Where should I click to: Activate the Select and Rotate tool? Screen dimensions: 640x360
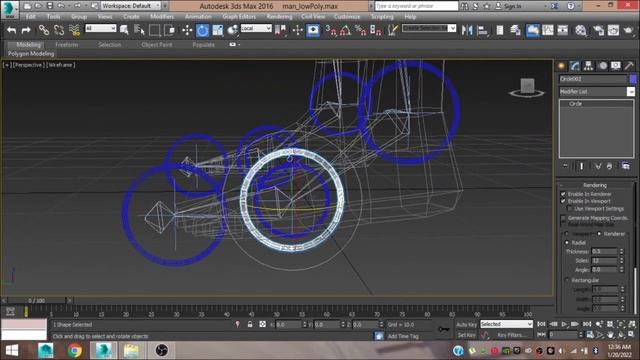202,30
